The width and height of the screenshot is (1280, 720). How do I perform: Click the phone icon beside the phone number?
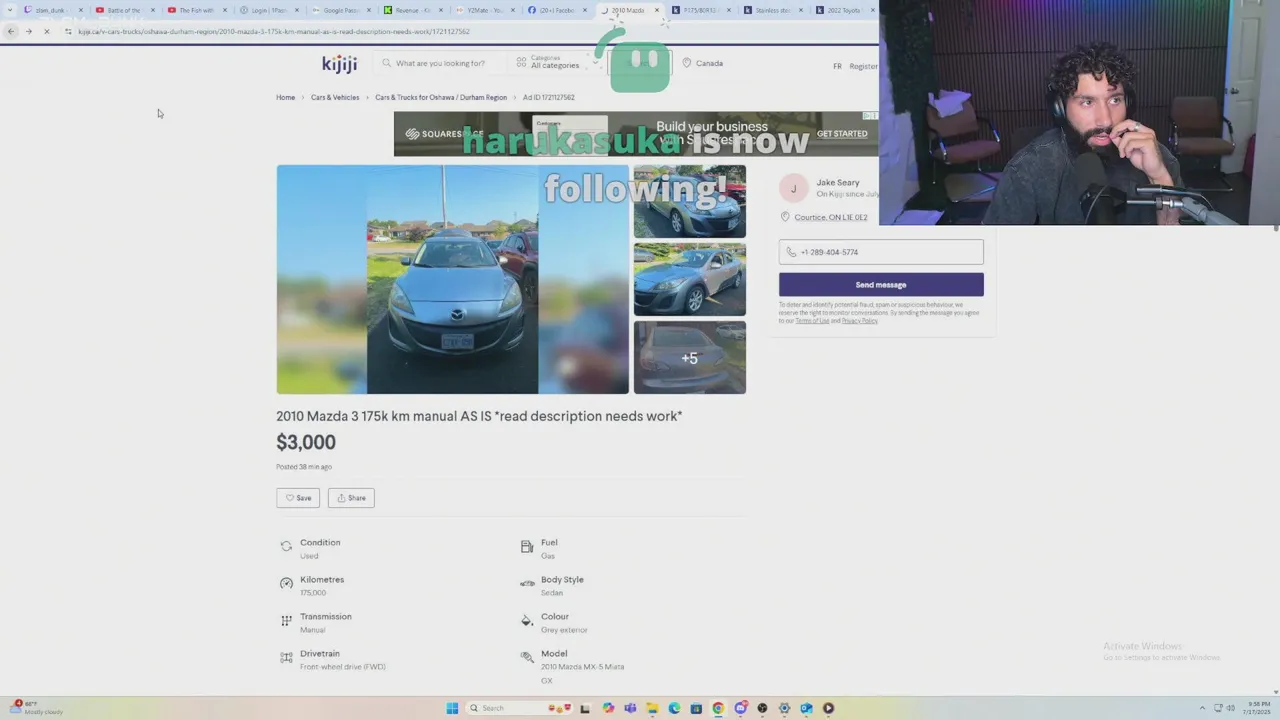[x=791, y=252]
